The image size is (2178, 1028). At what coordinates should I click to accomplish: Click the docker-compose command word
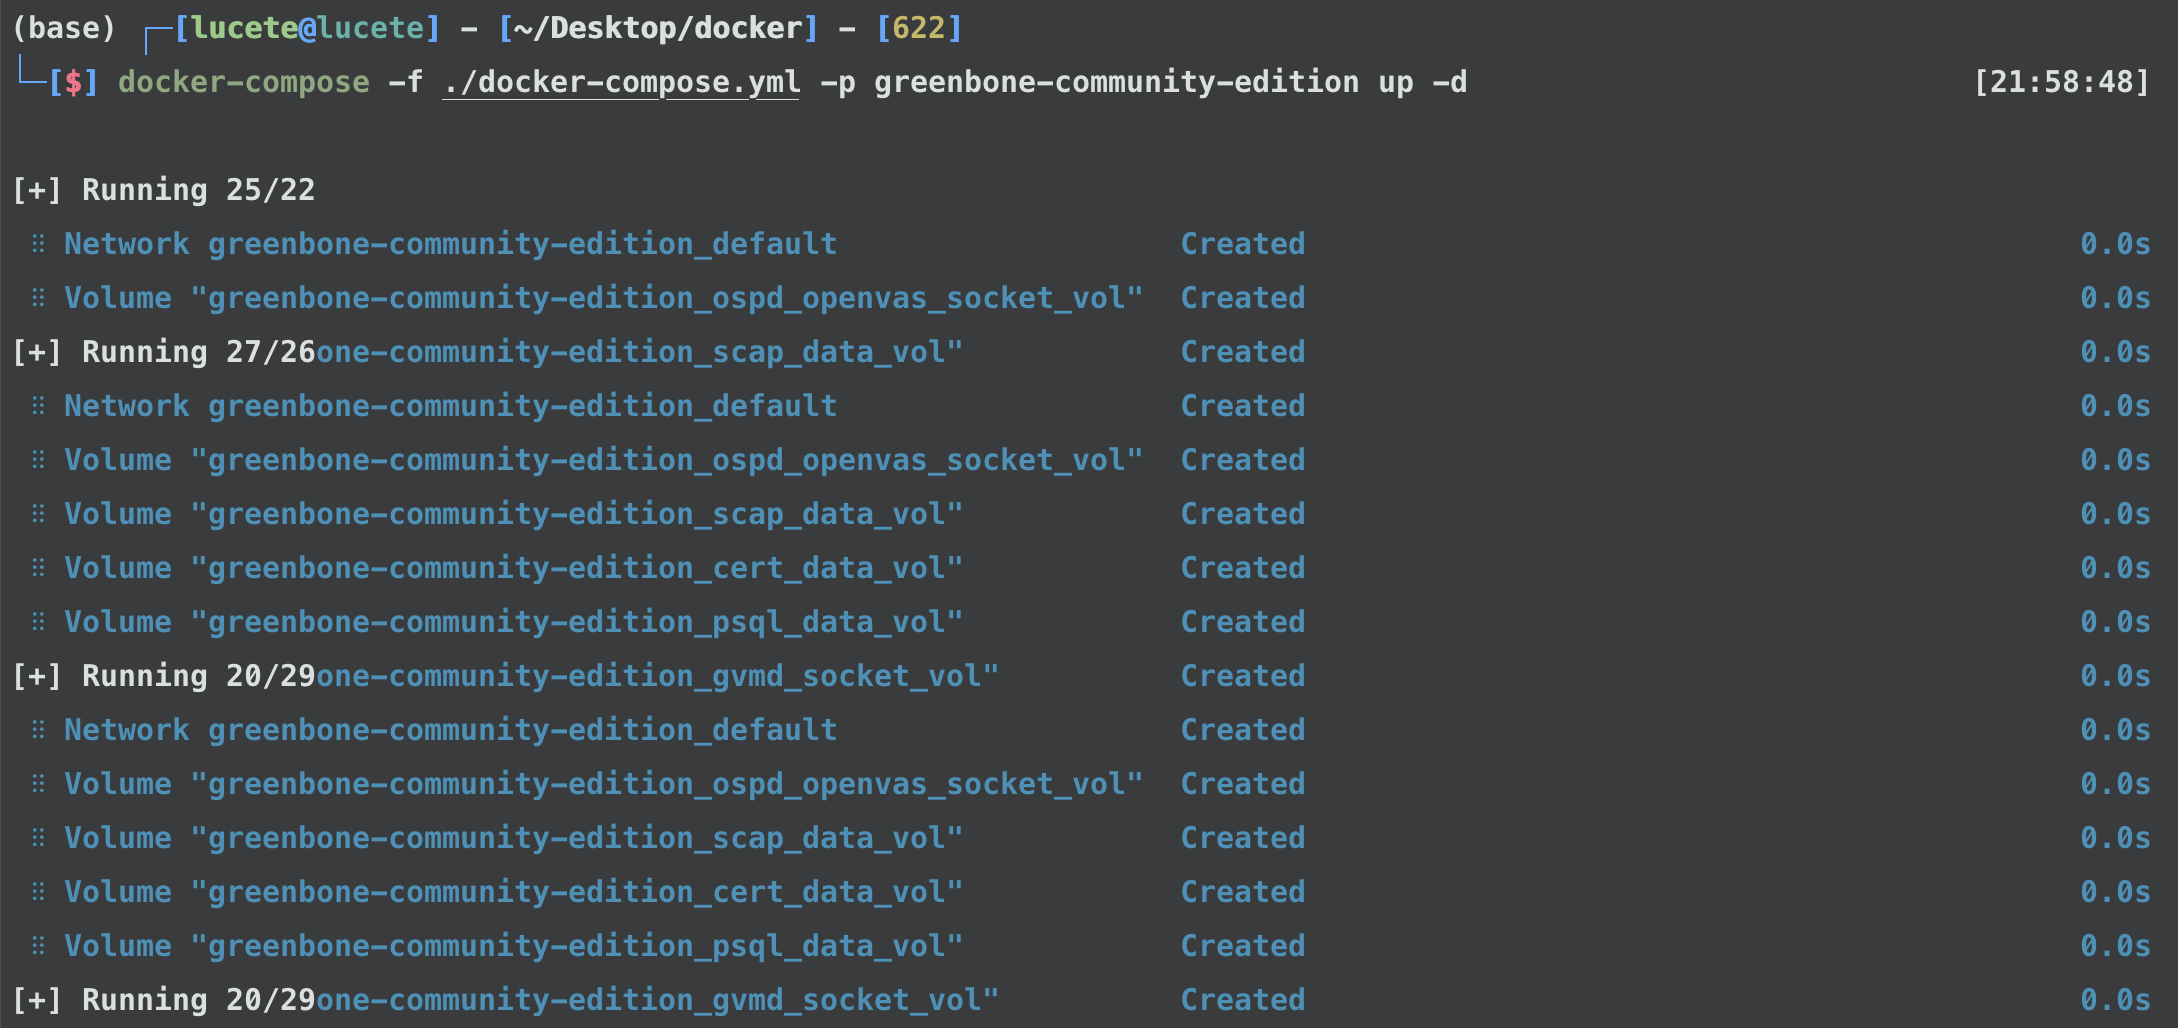244,82
